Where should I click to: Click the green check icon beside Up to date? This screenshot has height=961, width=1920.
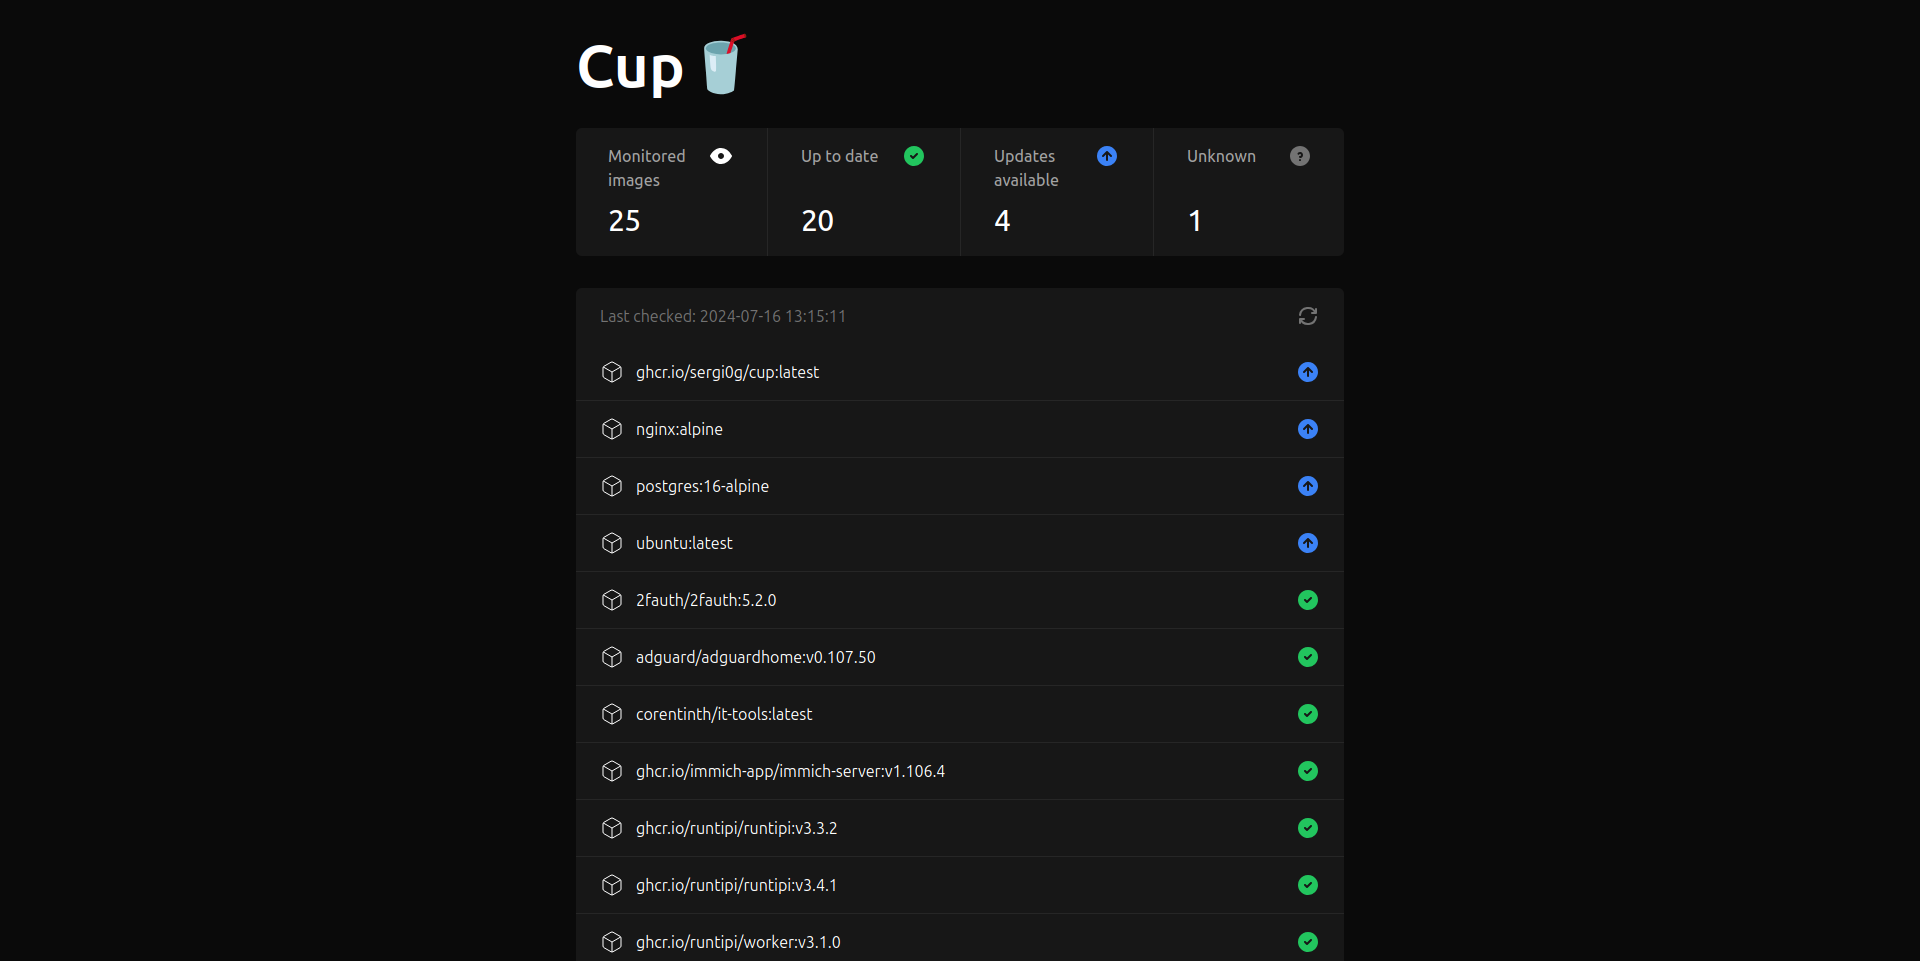[x=914, y=156]
